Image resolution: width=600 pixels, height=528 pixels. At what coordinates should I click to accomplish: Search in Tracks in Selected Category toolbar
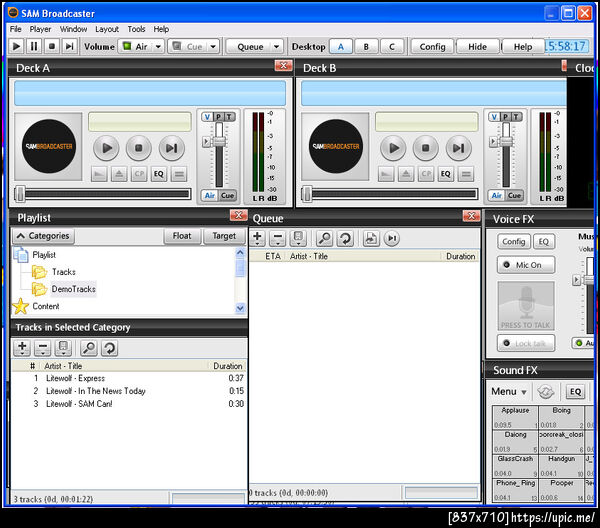point(89,348)
